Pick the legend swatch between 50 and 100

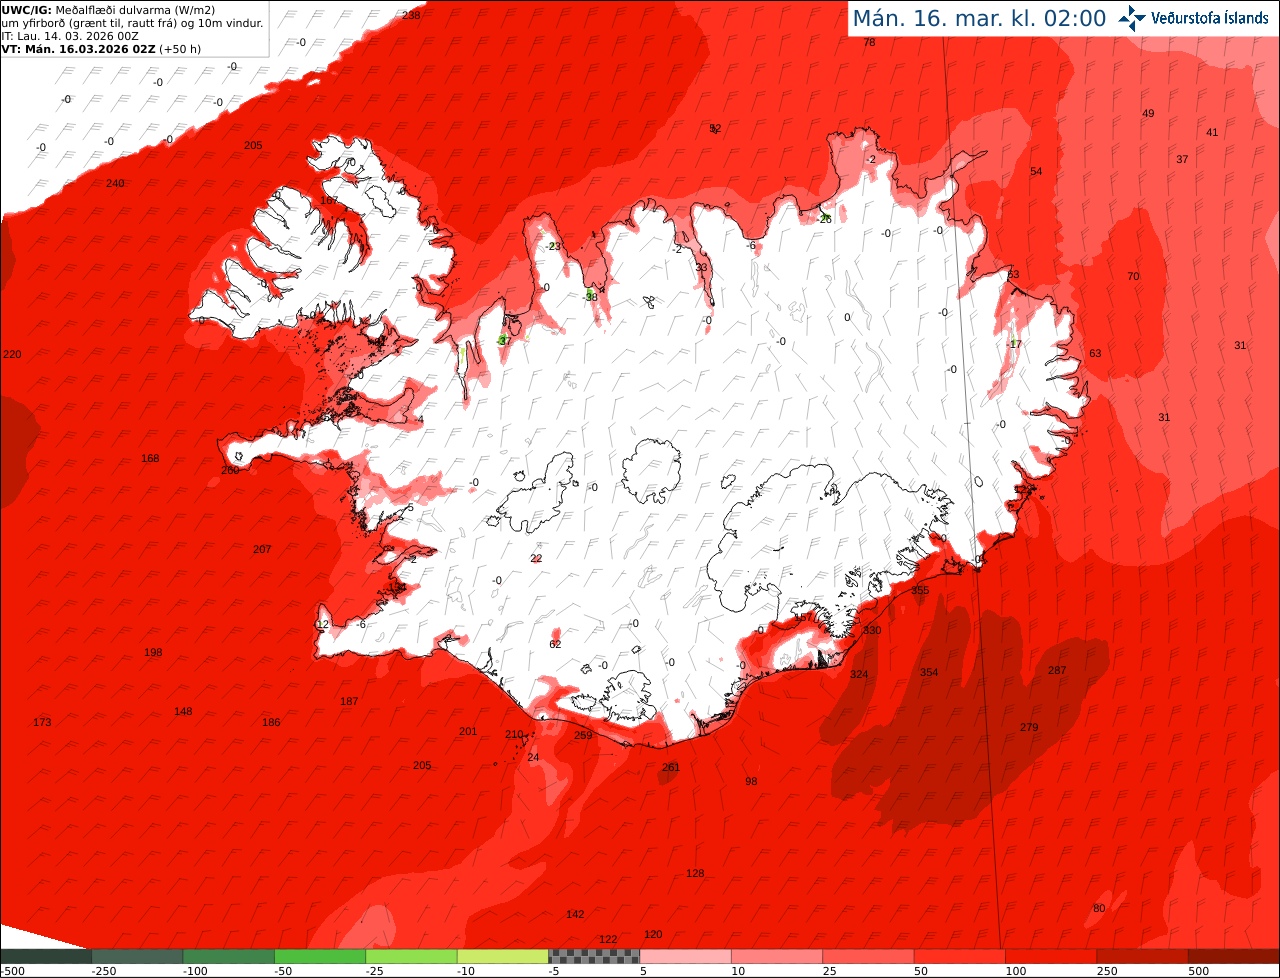click(959, 956)
